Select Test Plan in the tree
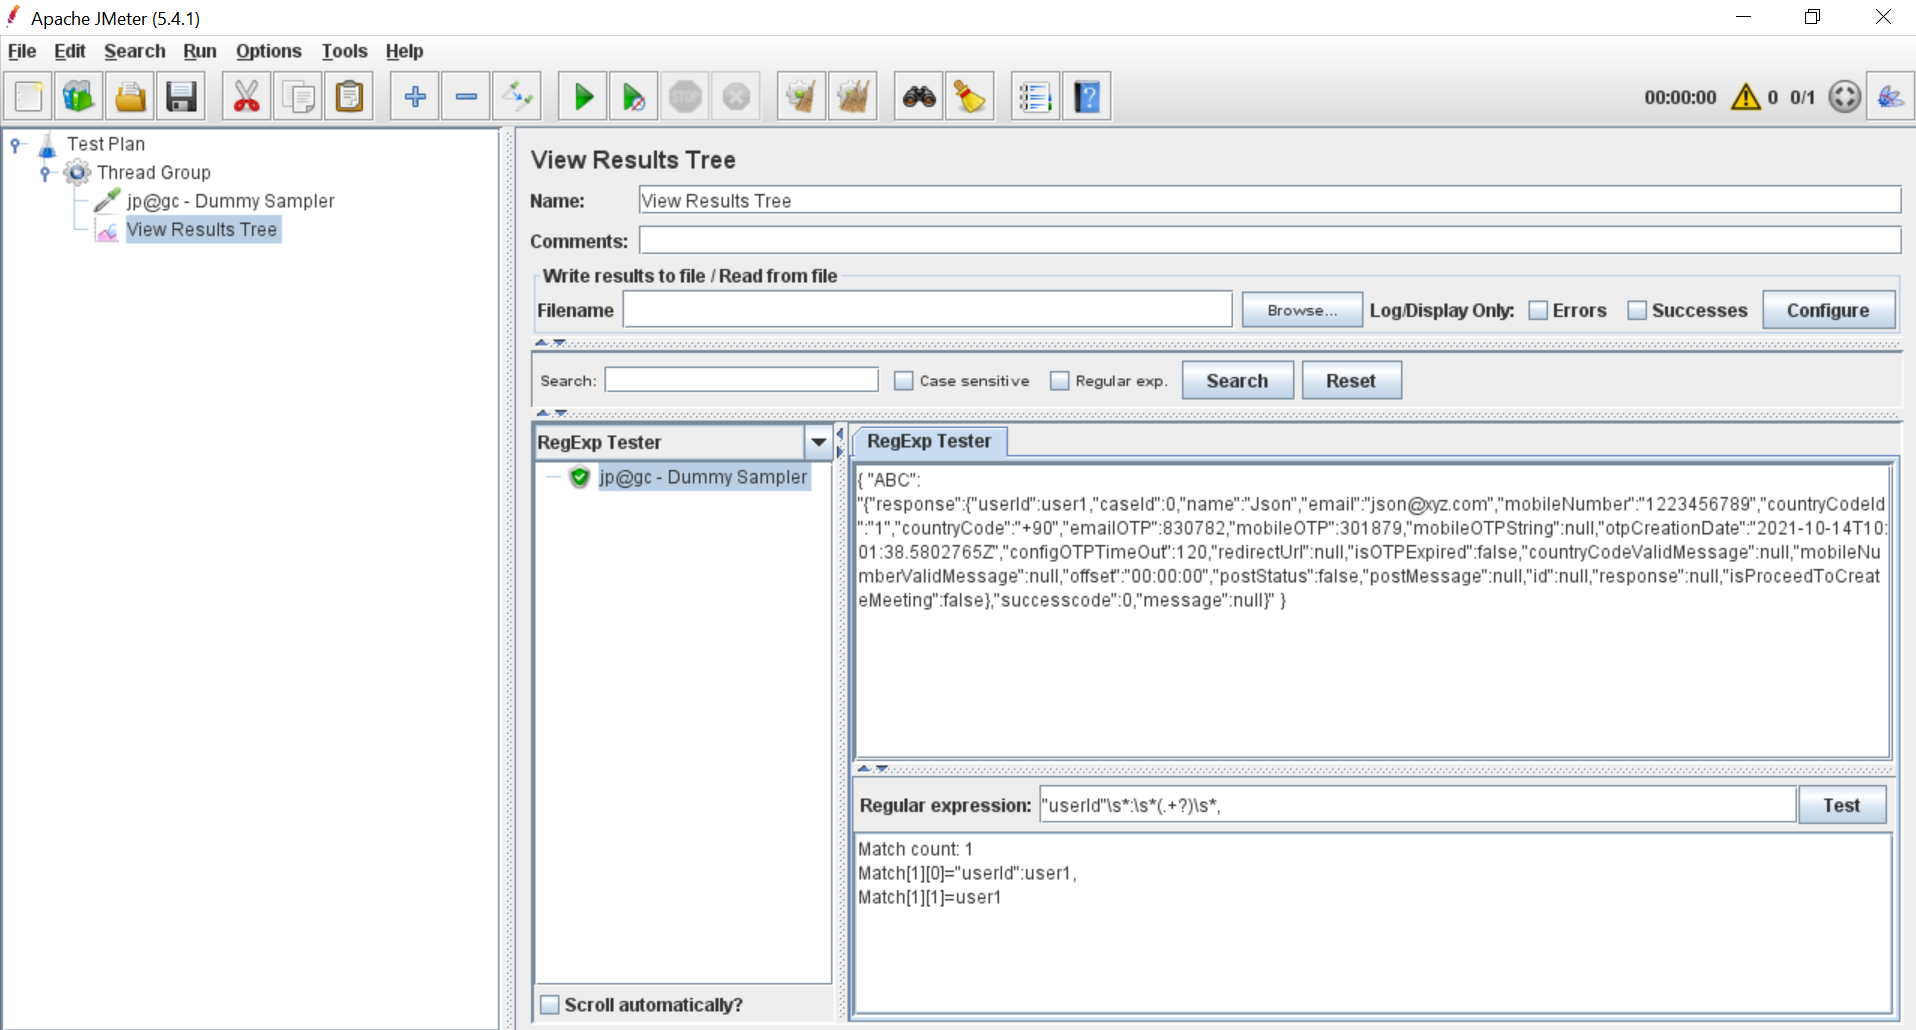This screenshot has width=1916, height=1030. click(x=106, y=144)
